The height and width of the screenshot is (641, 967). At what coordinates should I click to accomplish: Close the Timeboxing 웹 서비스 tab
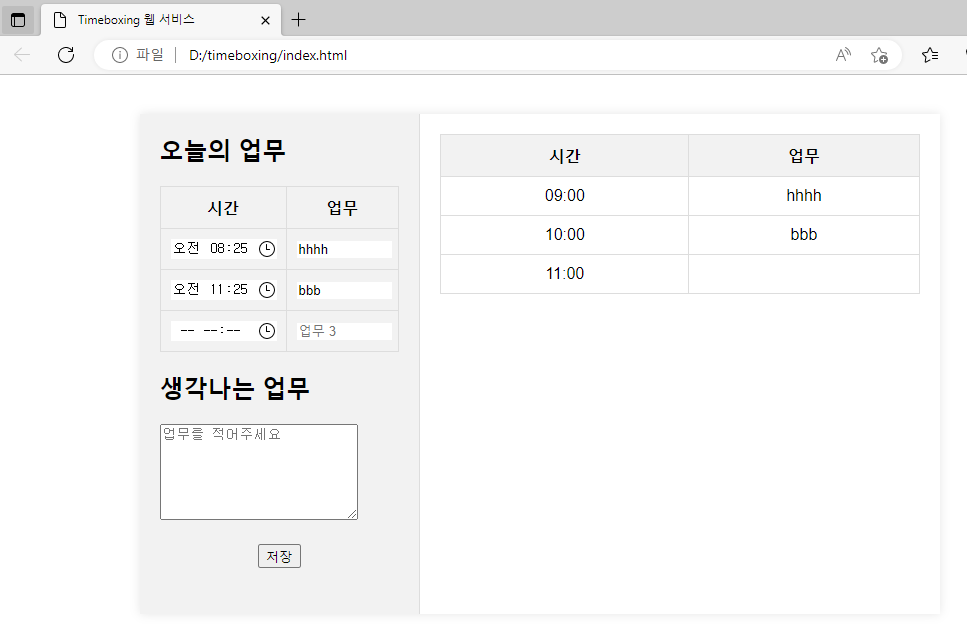pos(265,20)
